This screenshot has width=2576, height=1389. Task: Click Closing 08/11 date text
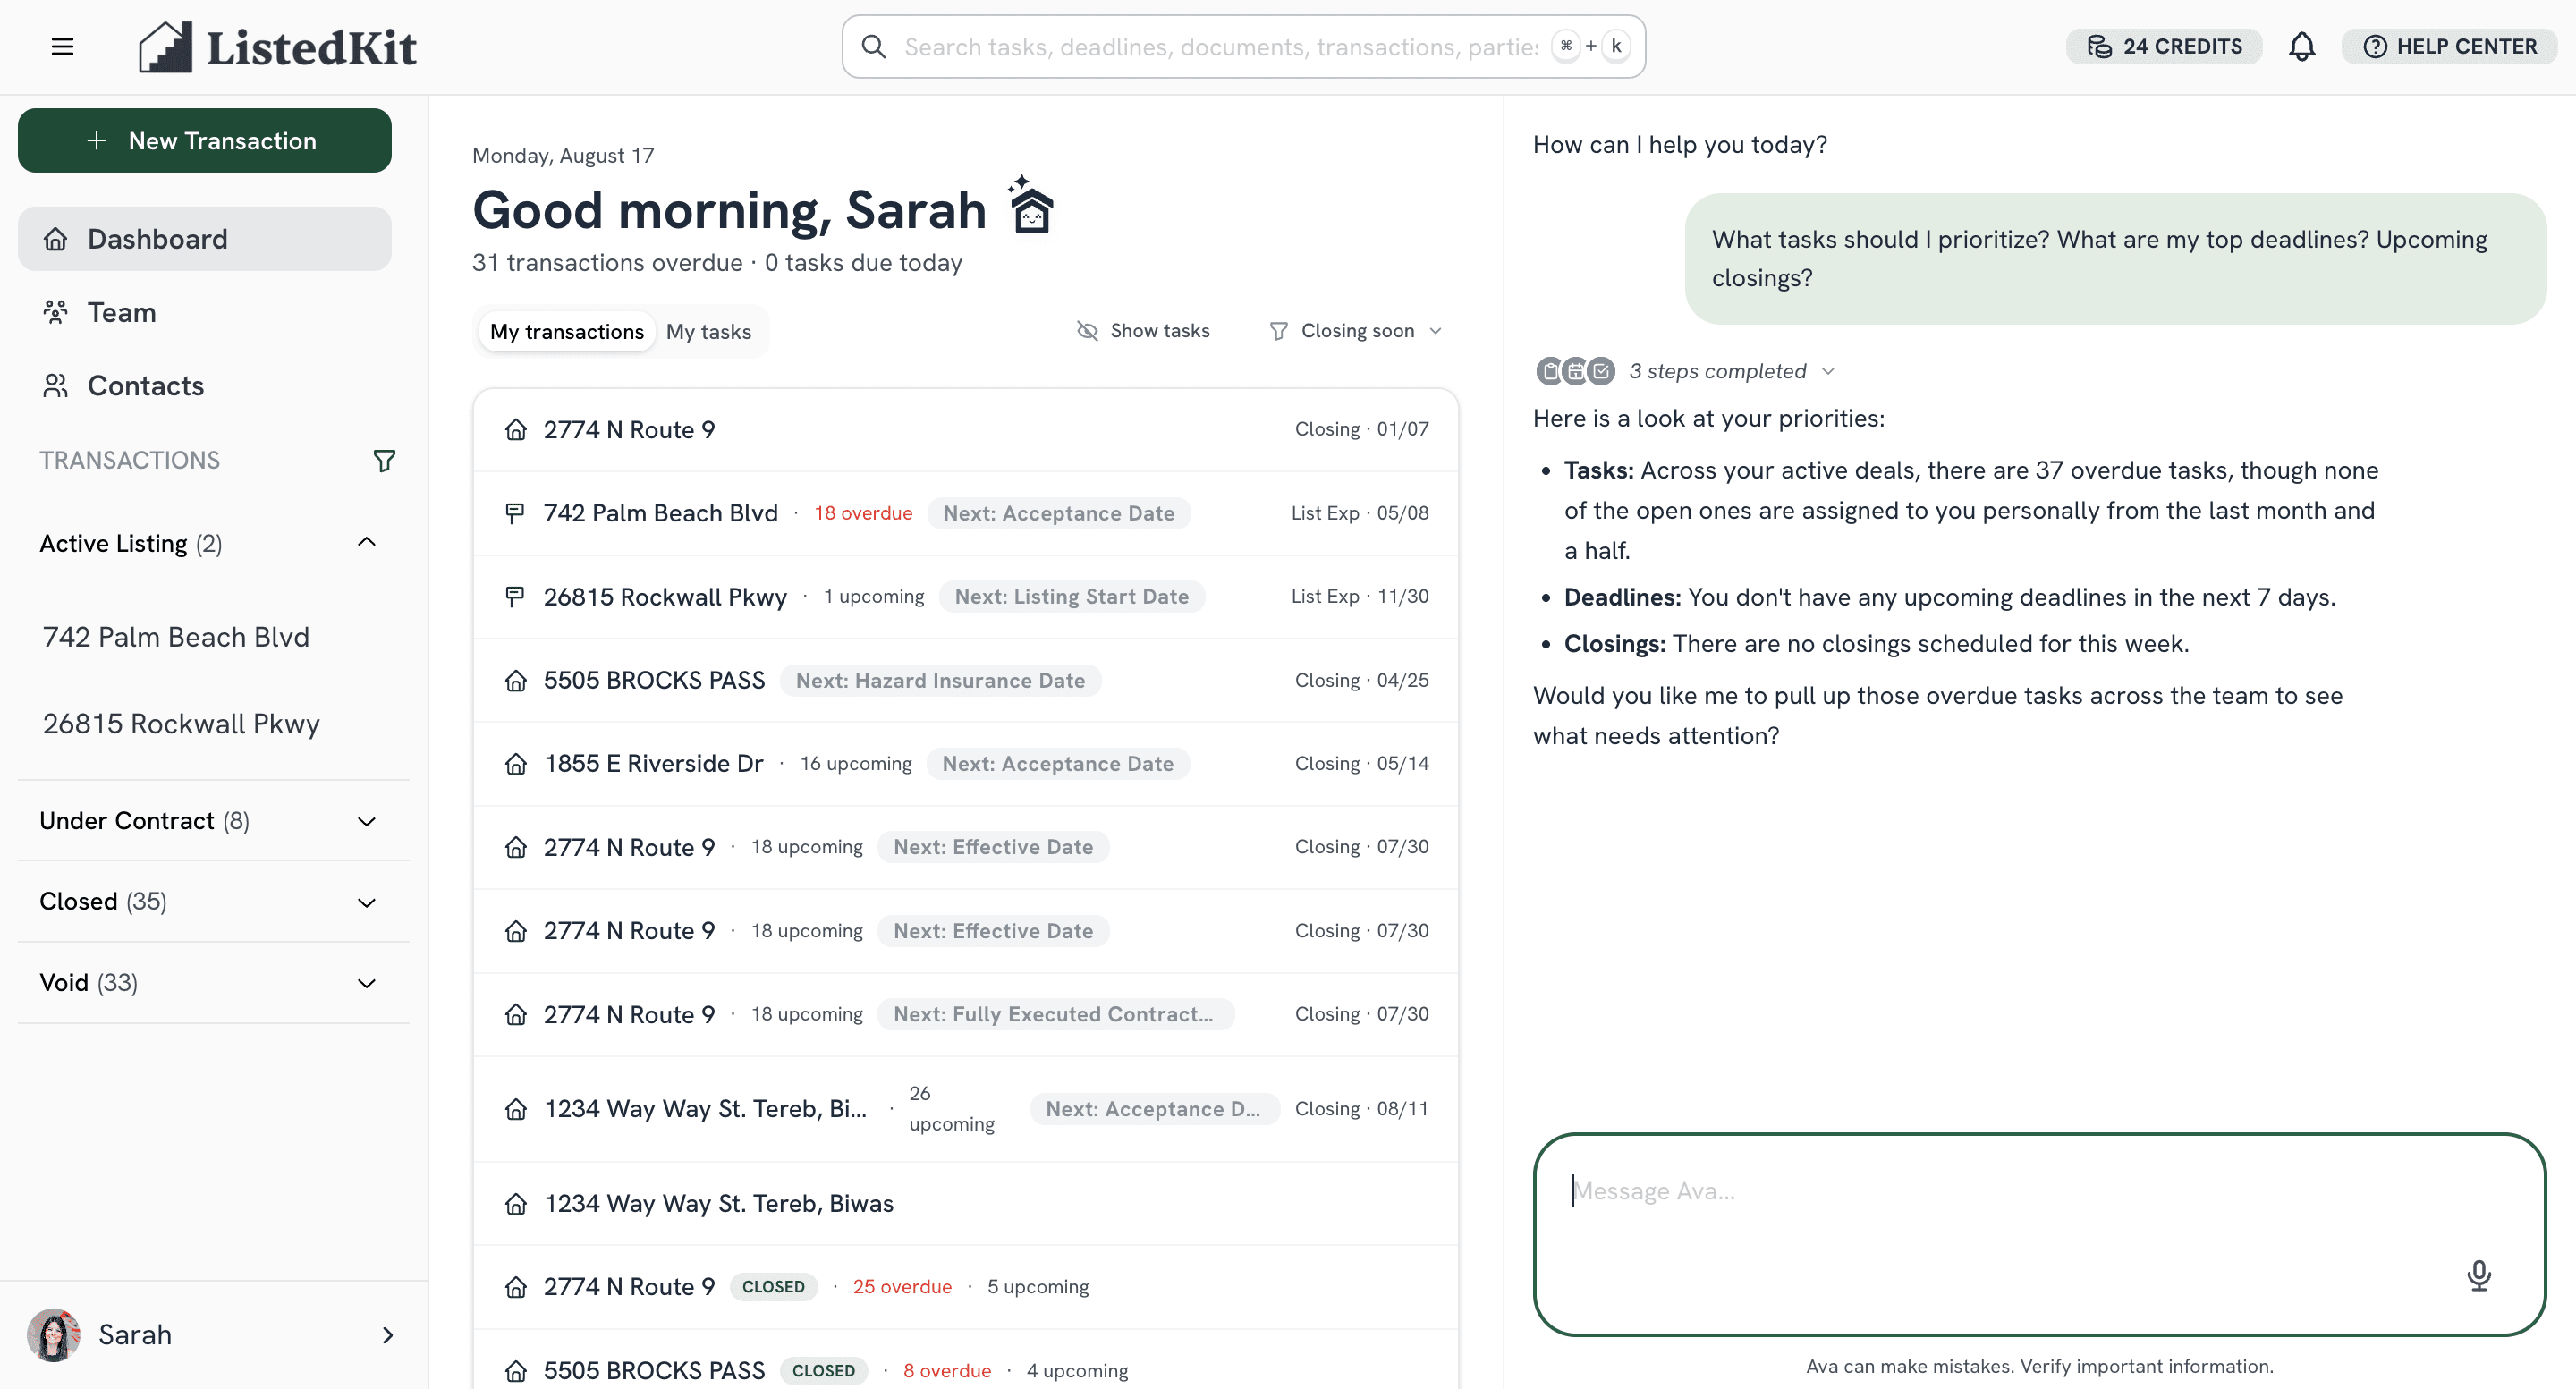pyautogui.click(x=1361, y=1109)
